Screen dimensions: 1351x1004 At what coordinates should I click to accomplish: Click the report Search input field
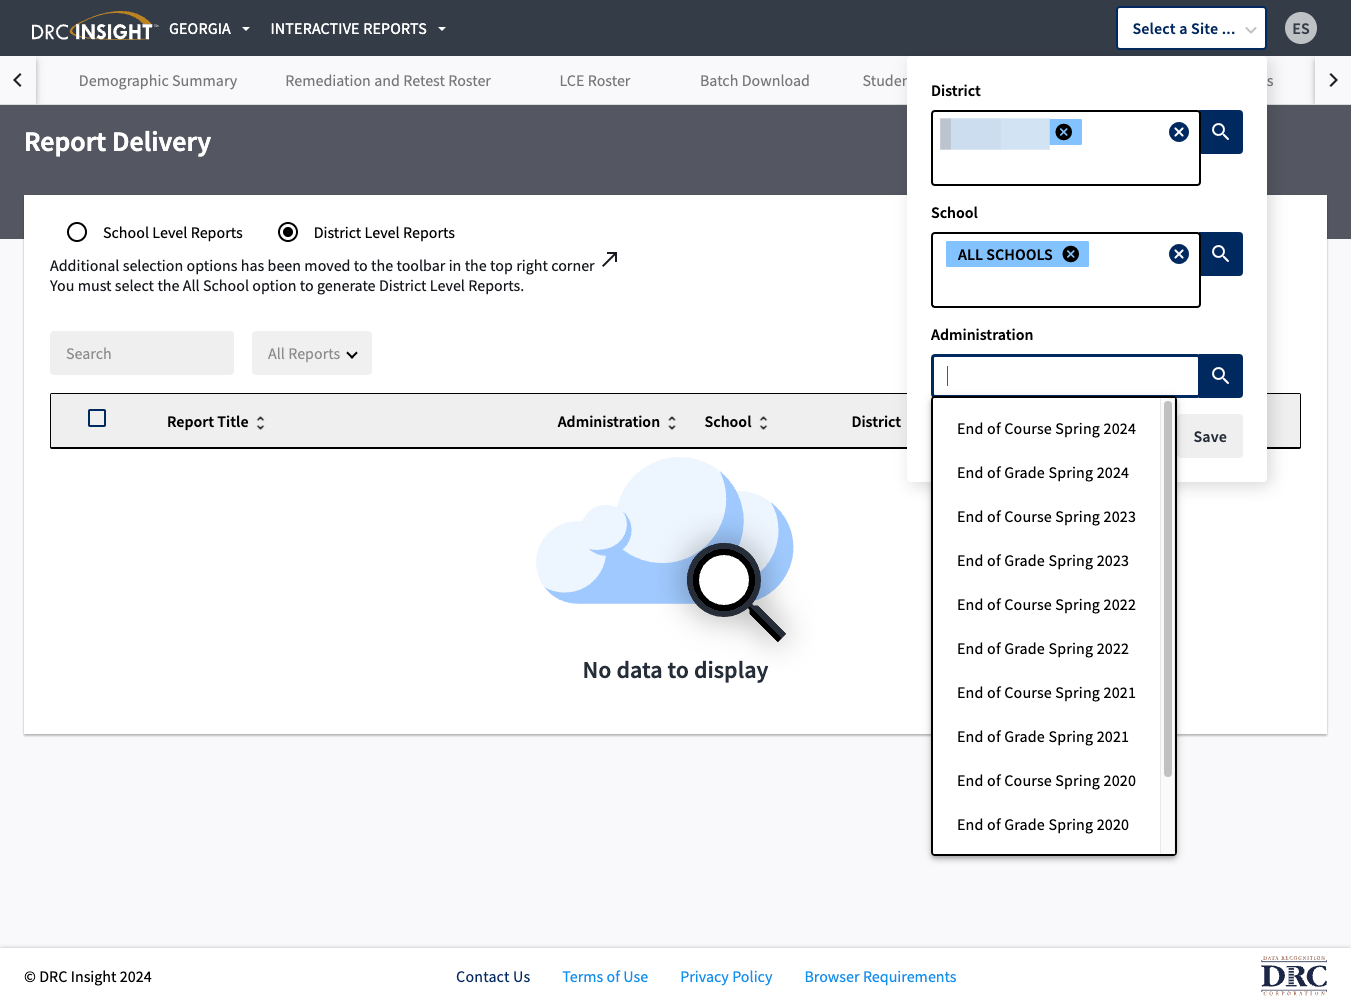[142, 353]
